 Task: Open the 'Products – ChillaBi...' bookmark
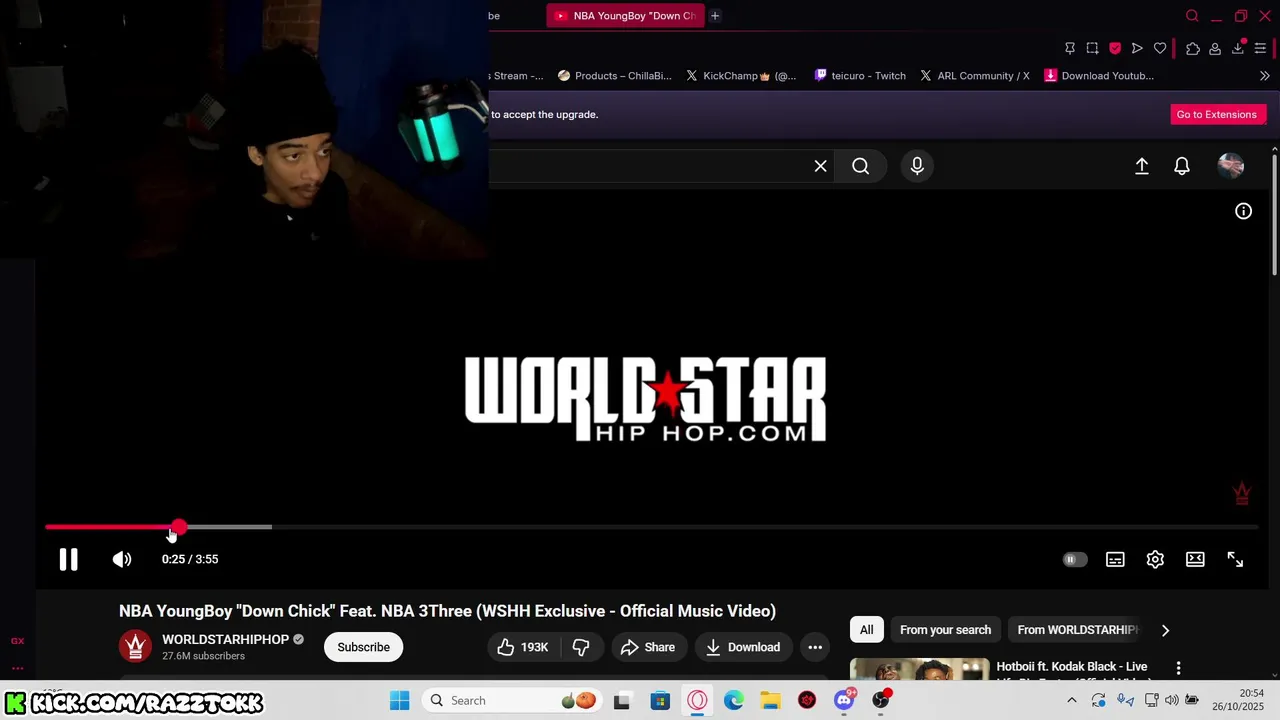tap(614, 75)
